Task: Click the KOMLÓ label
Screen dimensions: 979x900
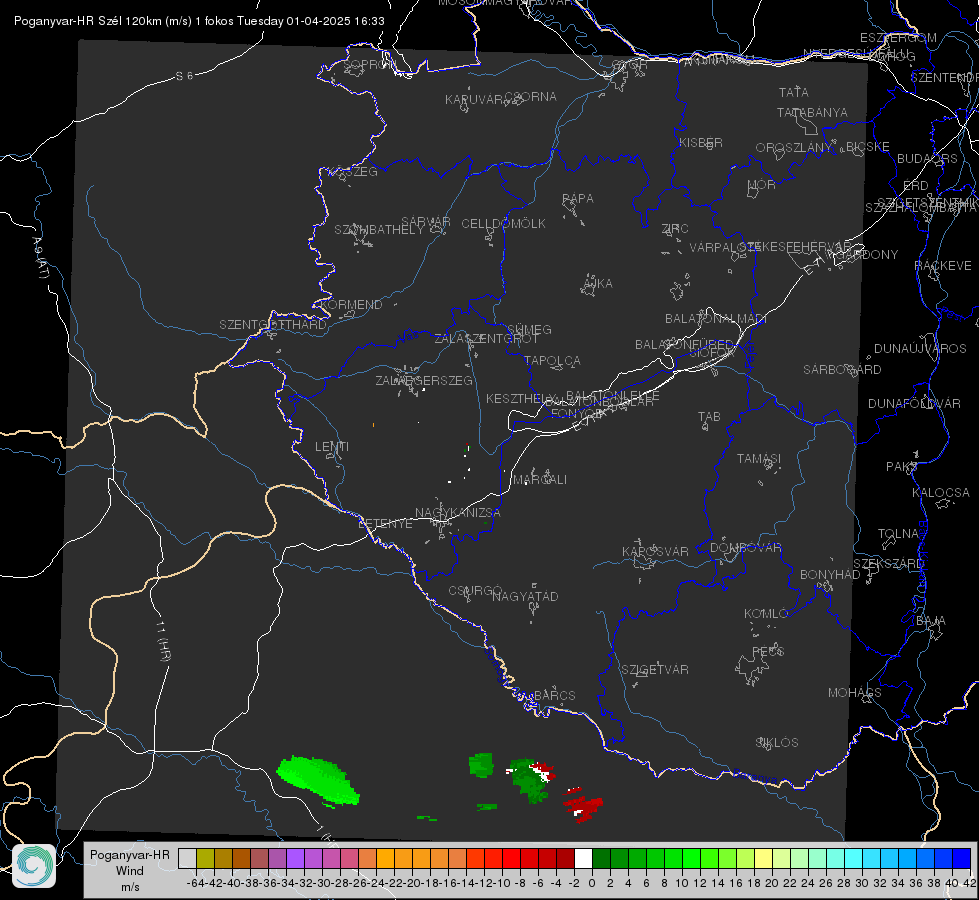Action: (x=766, y=614)
